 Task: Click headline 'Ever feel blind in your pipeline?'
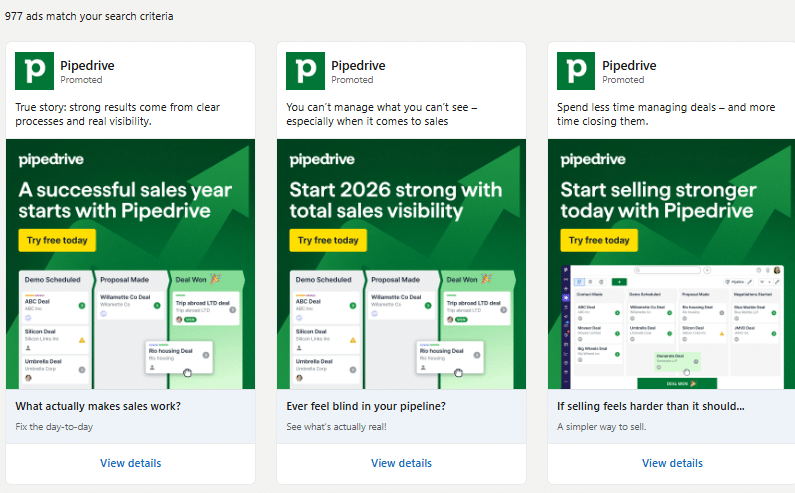[x=366, y=406]
